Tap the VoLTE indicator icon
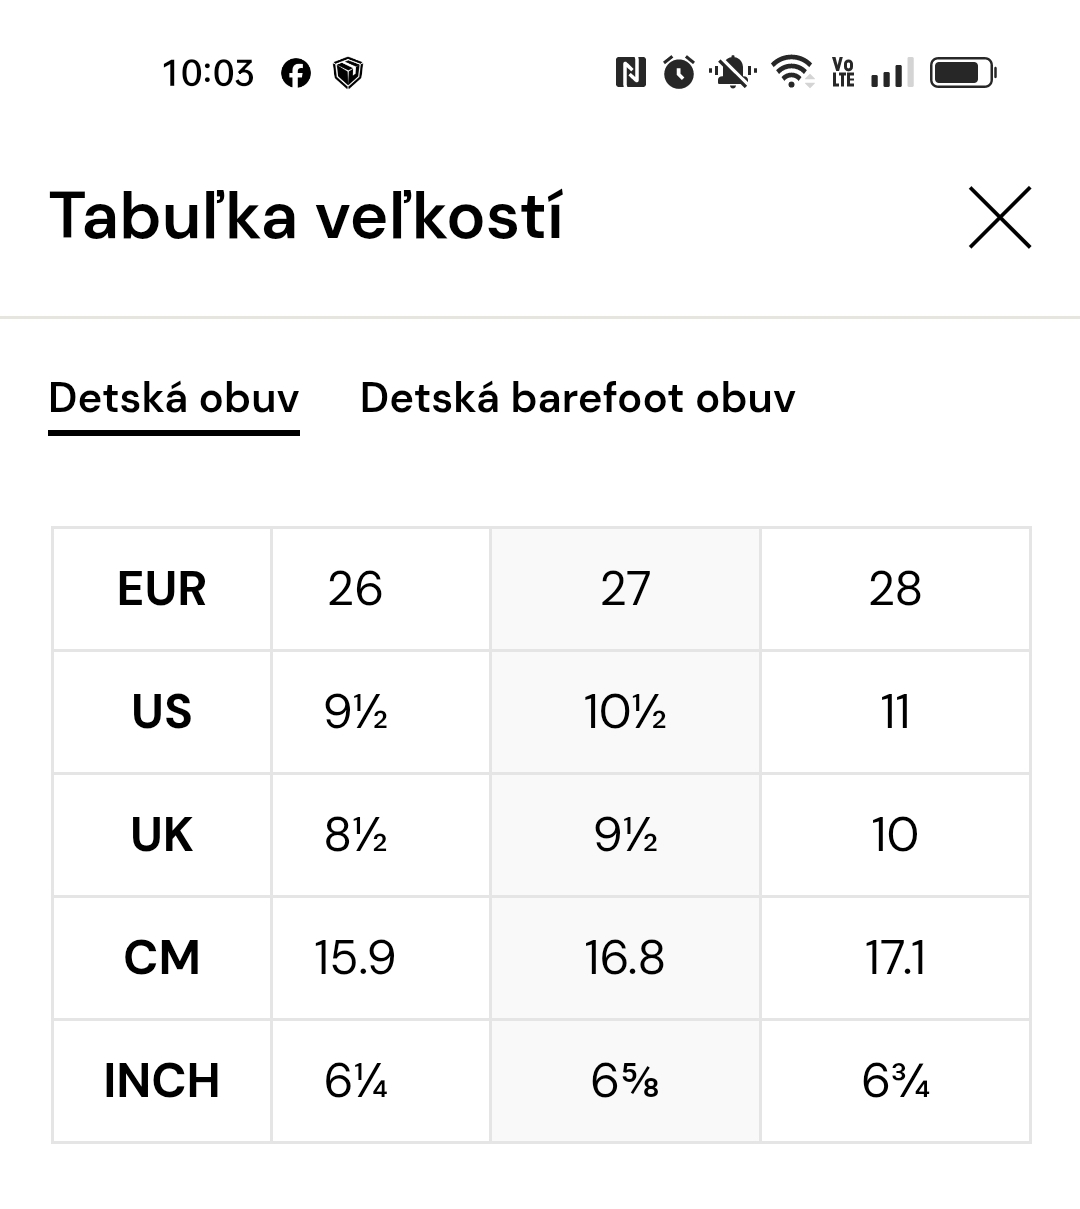1080x1209 pixels. (843, 72)
